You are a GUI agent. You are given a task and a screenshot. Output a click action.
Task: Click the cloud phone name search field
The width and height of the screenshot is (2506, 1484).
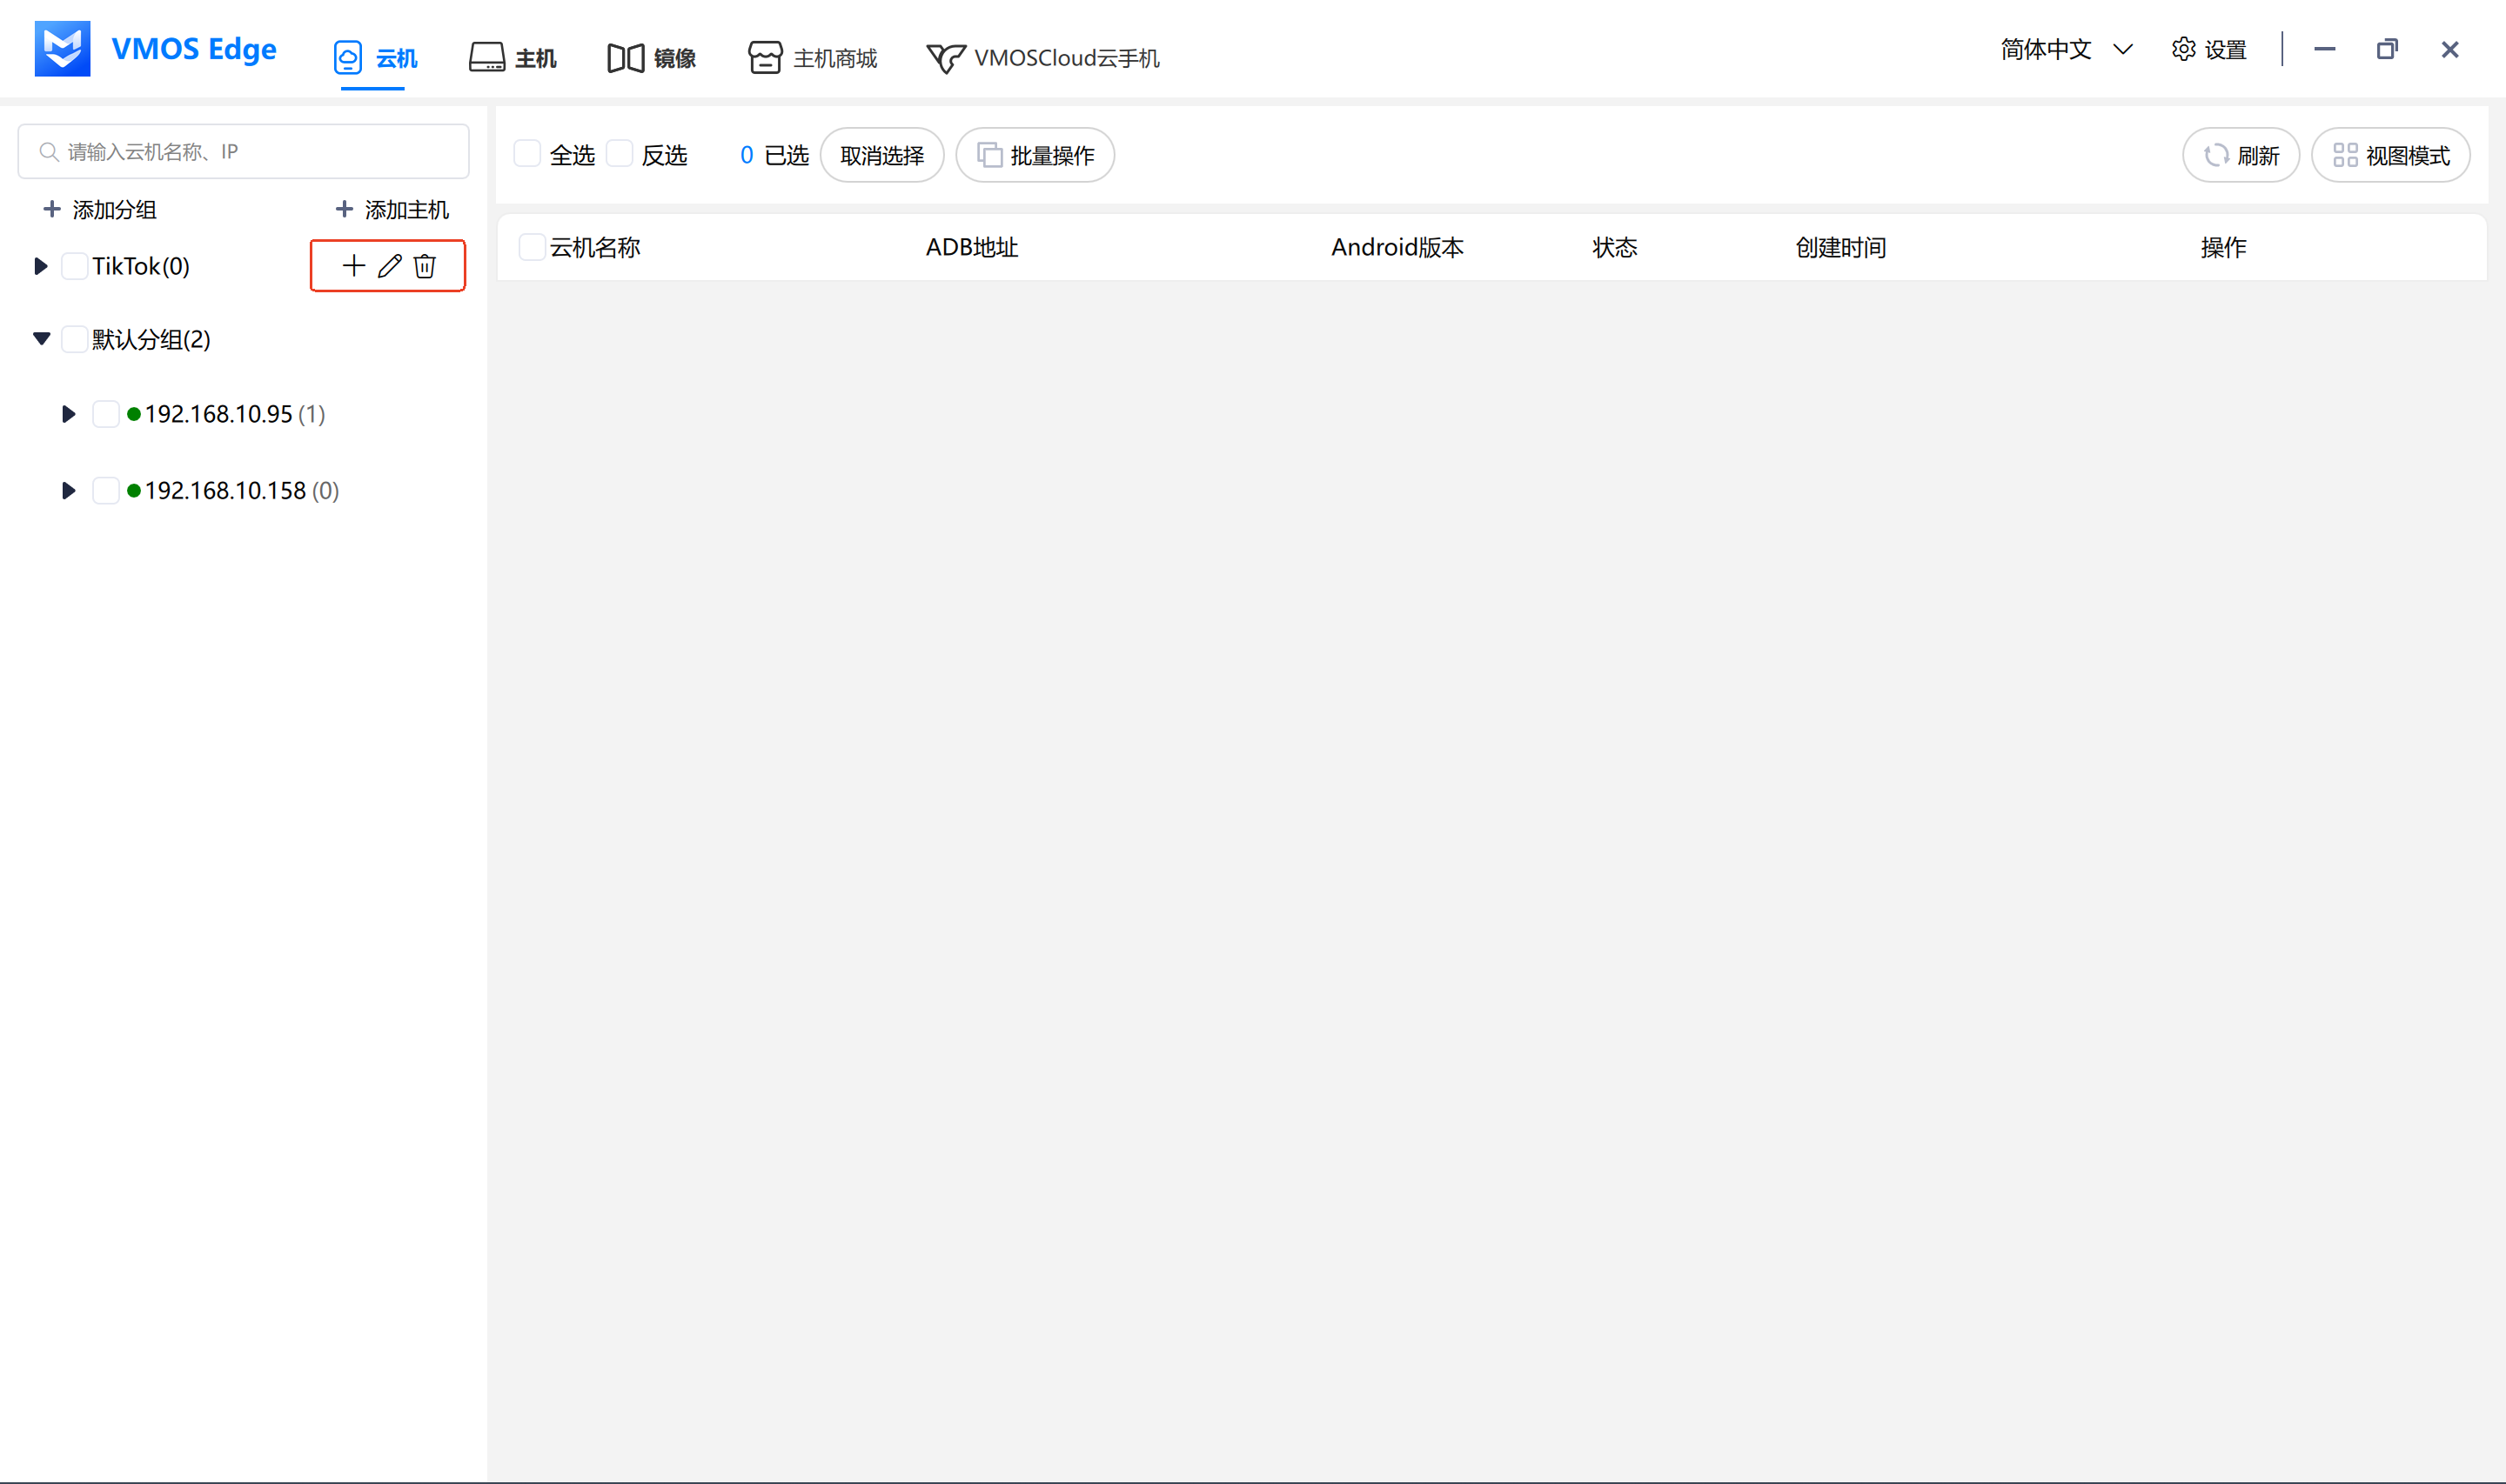pos(244,152)
